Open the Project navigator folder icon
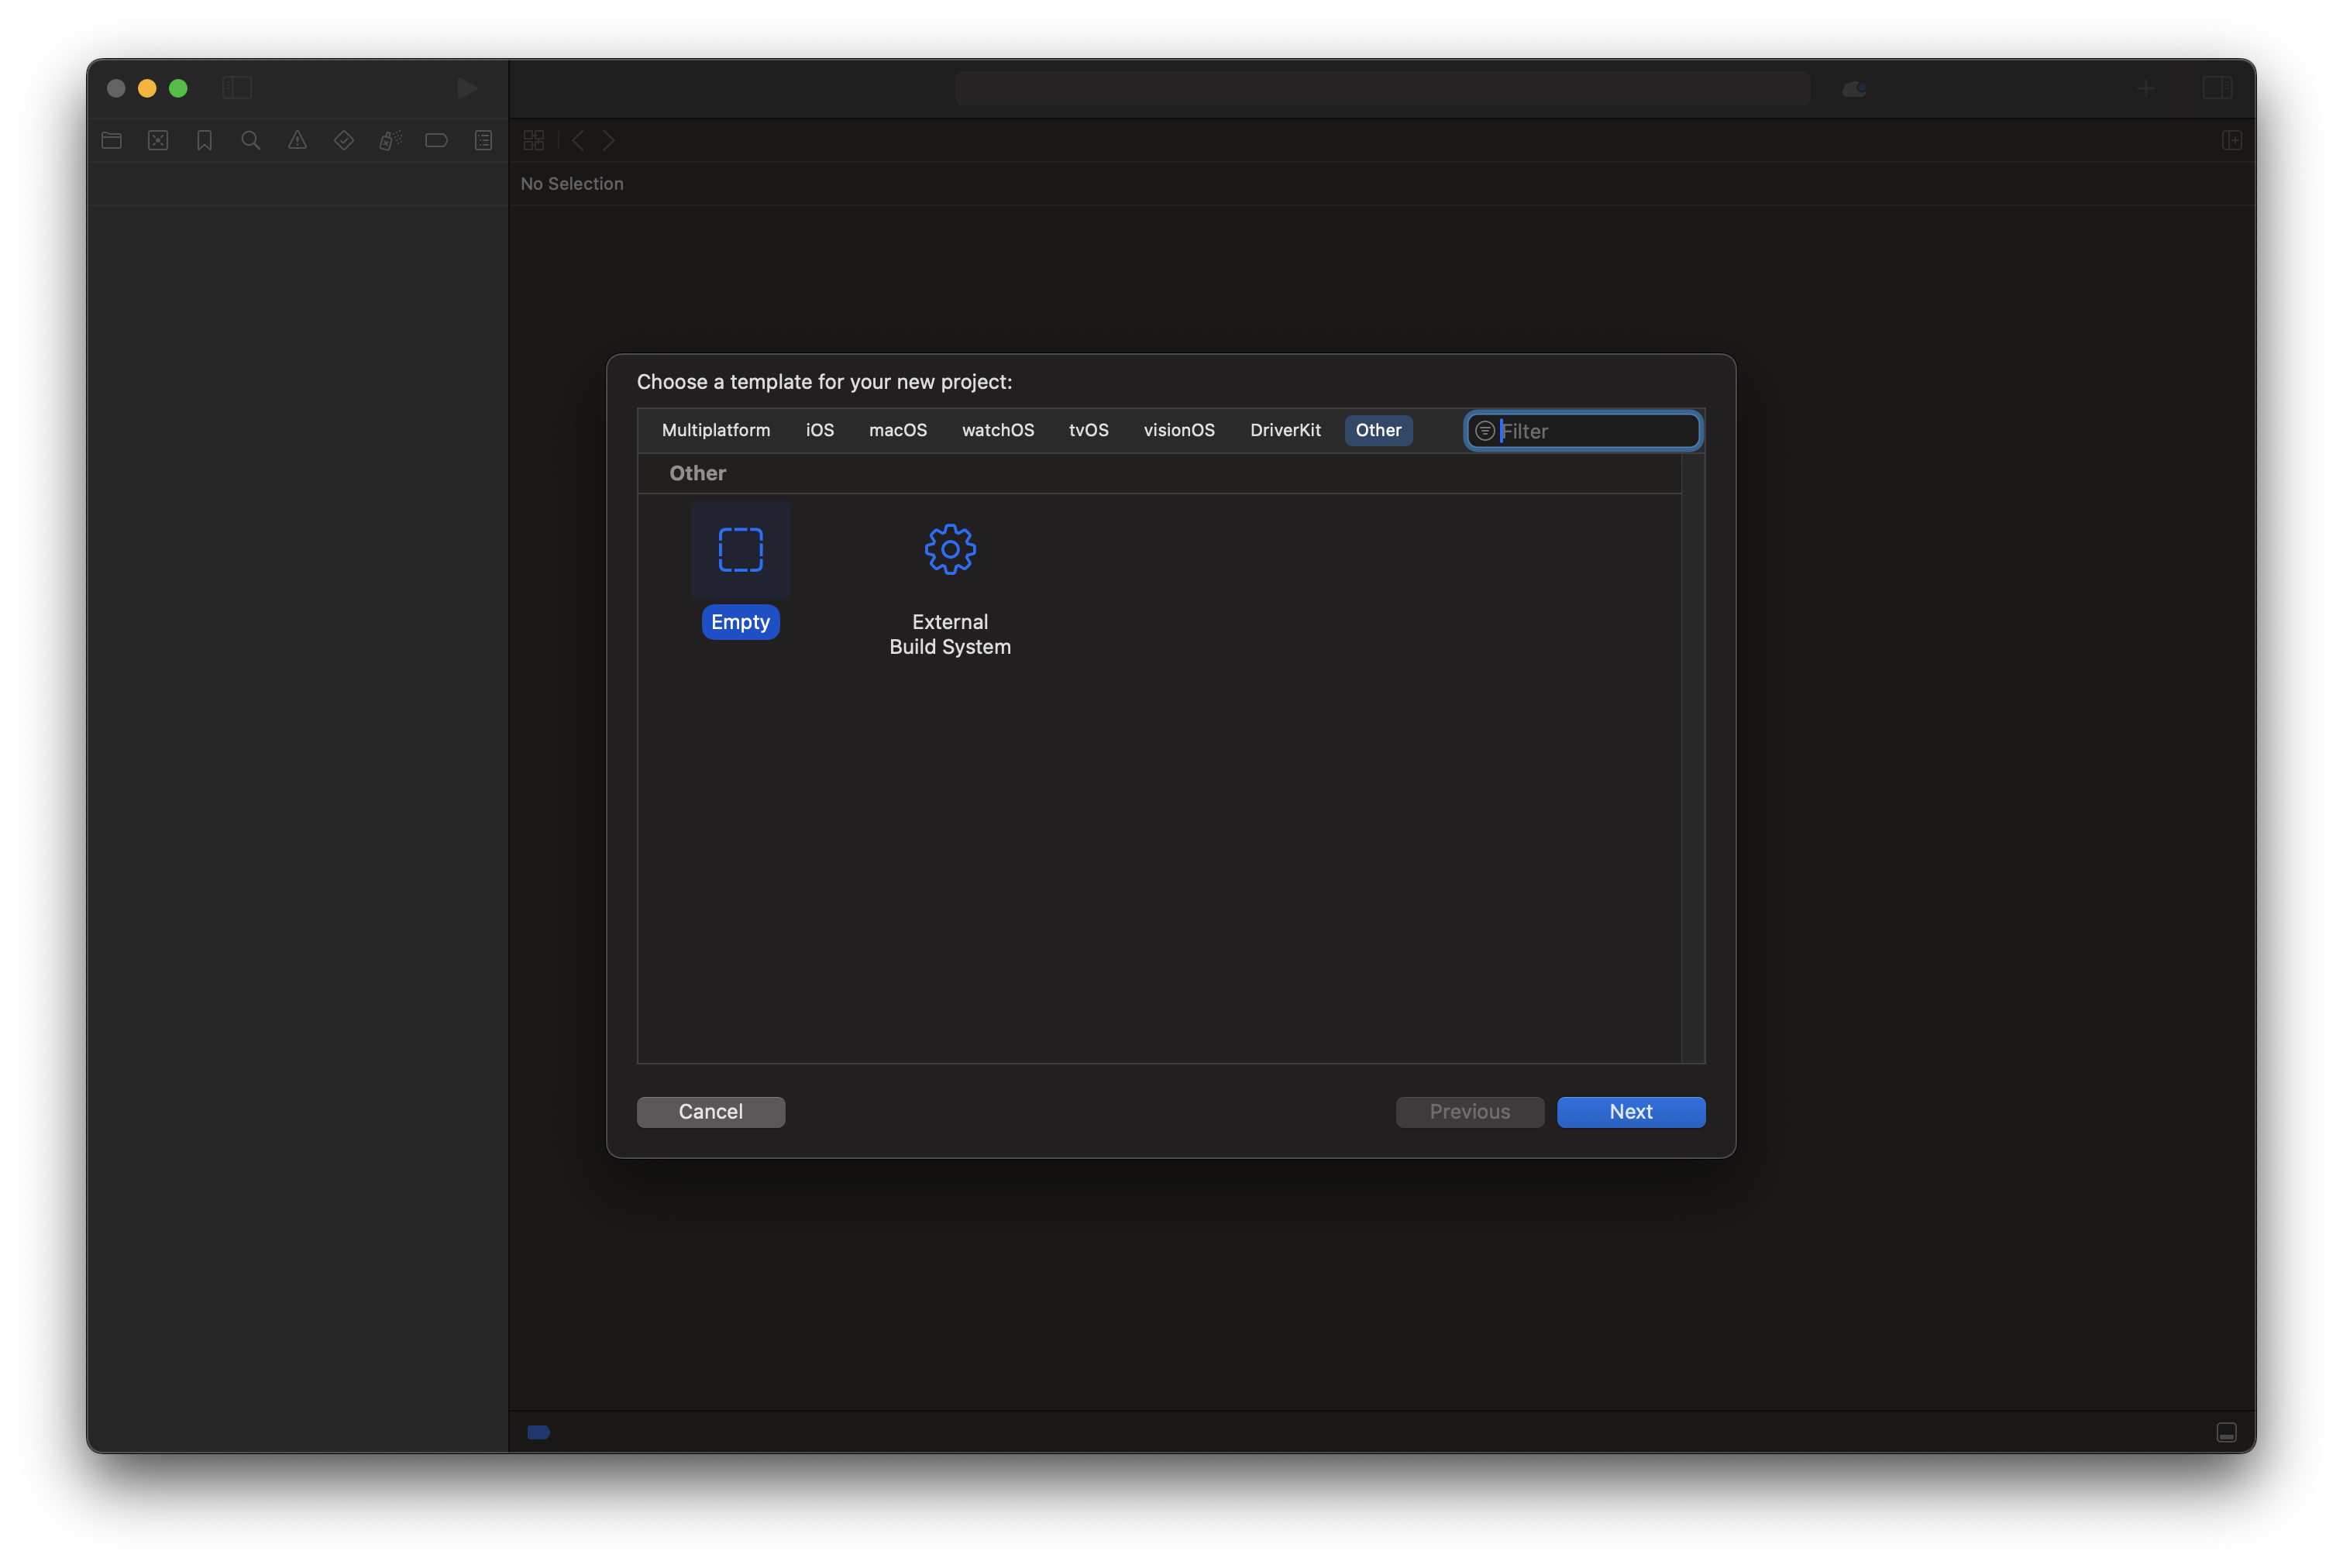 [112, 141]
